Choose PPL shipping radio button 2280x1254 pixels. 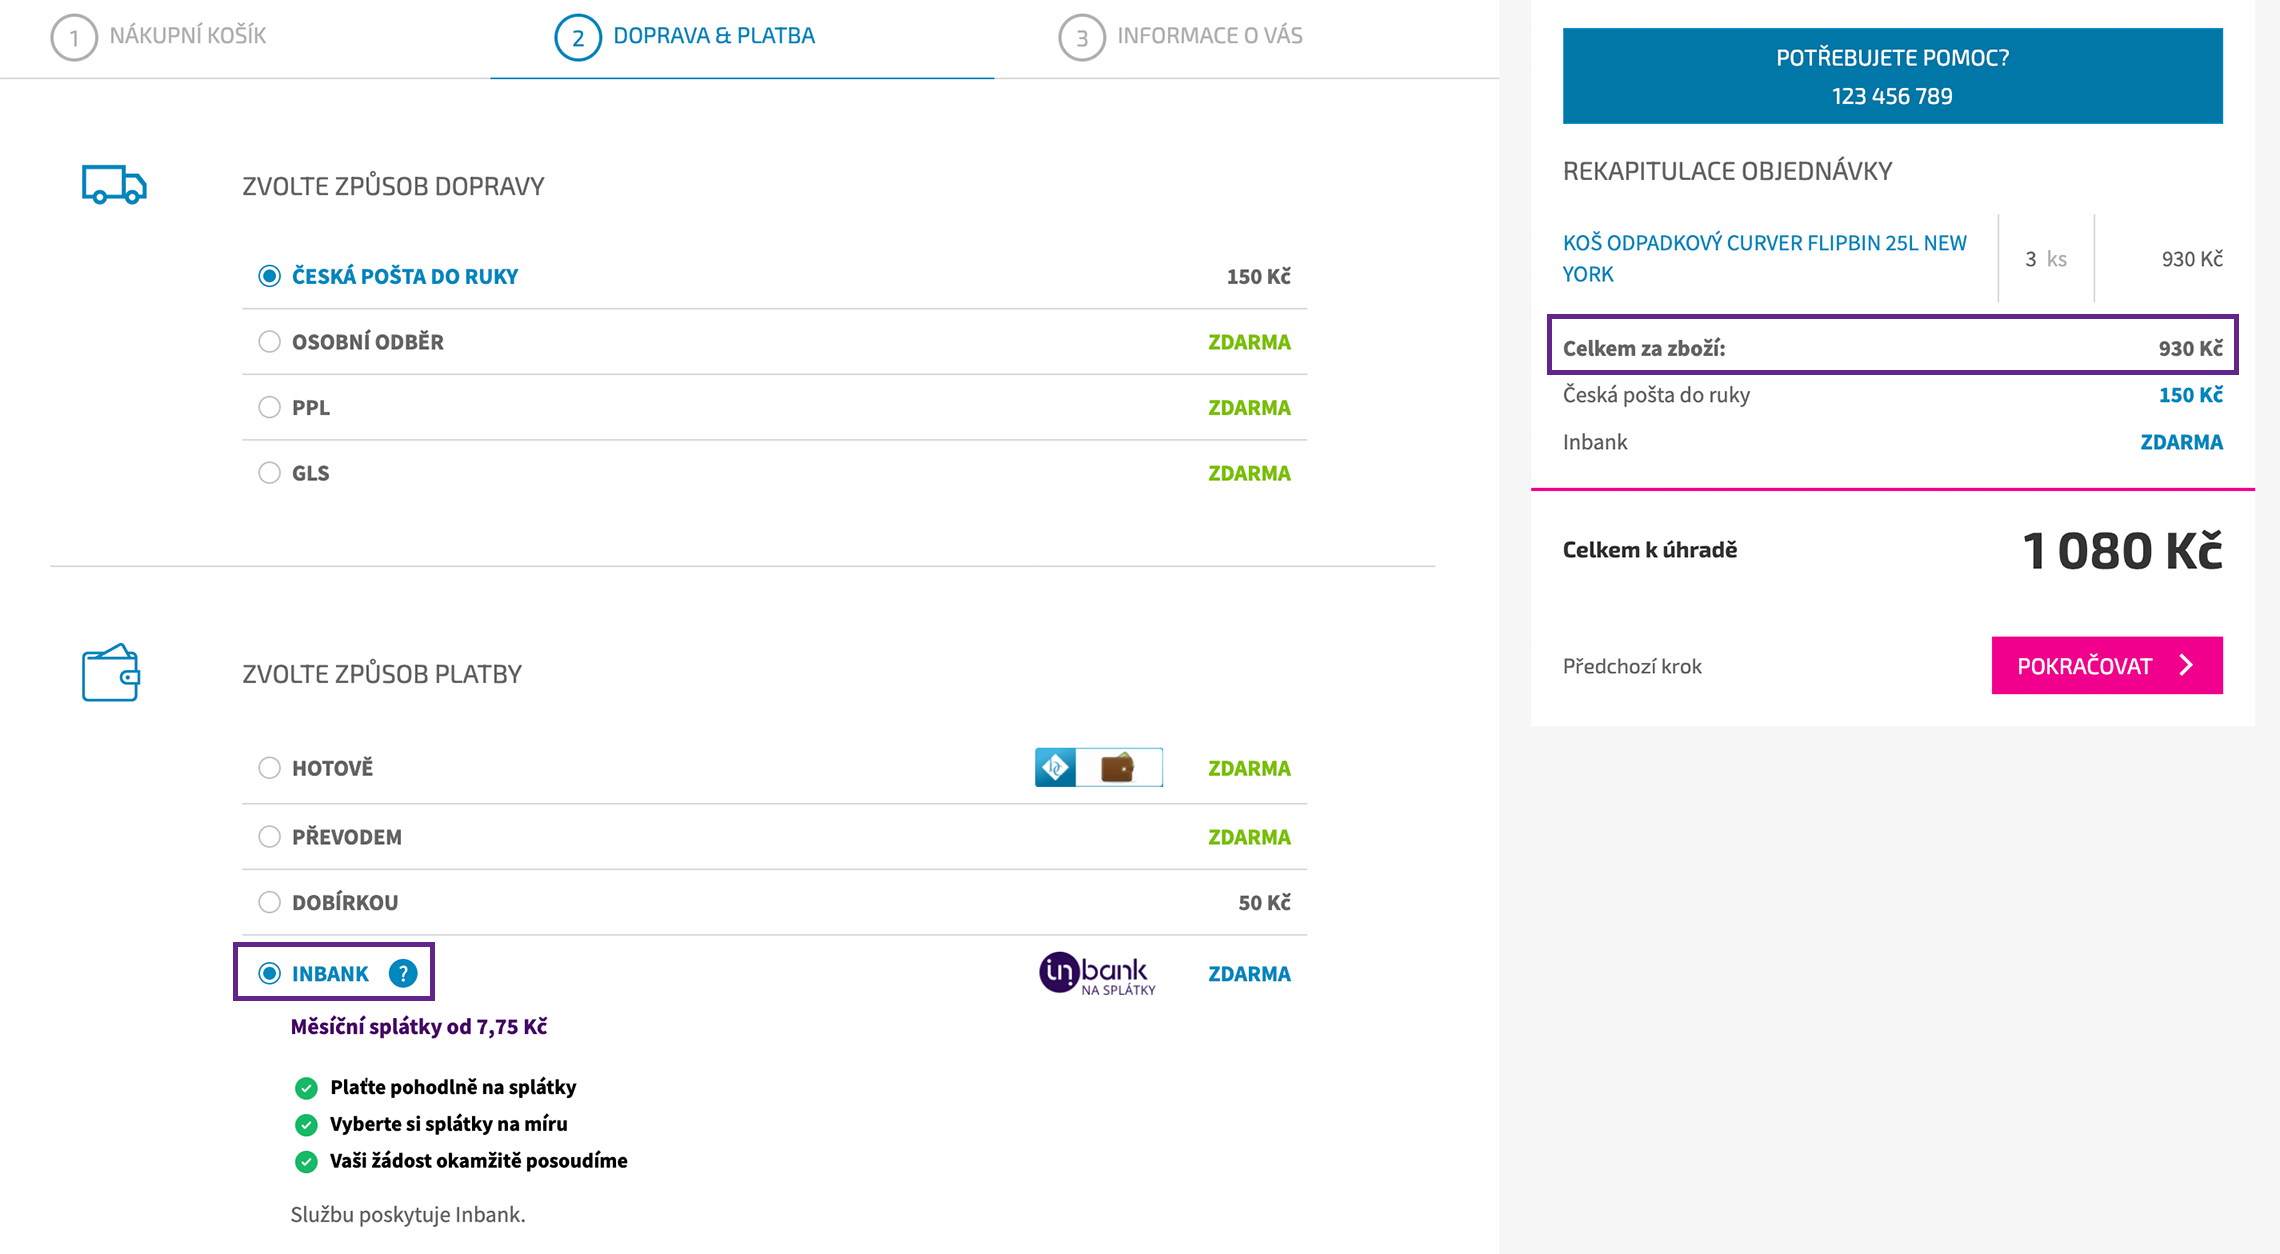(269, 407)
